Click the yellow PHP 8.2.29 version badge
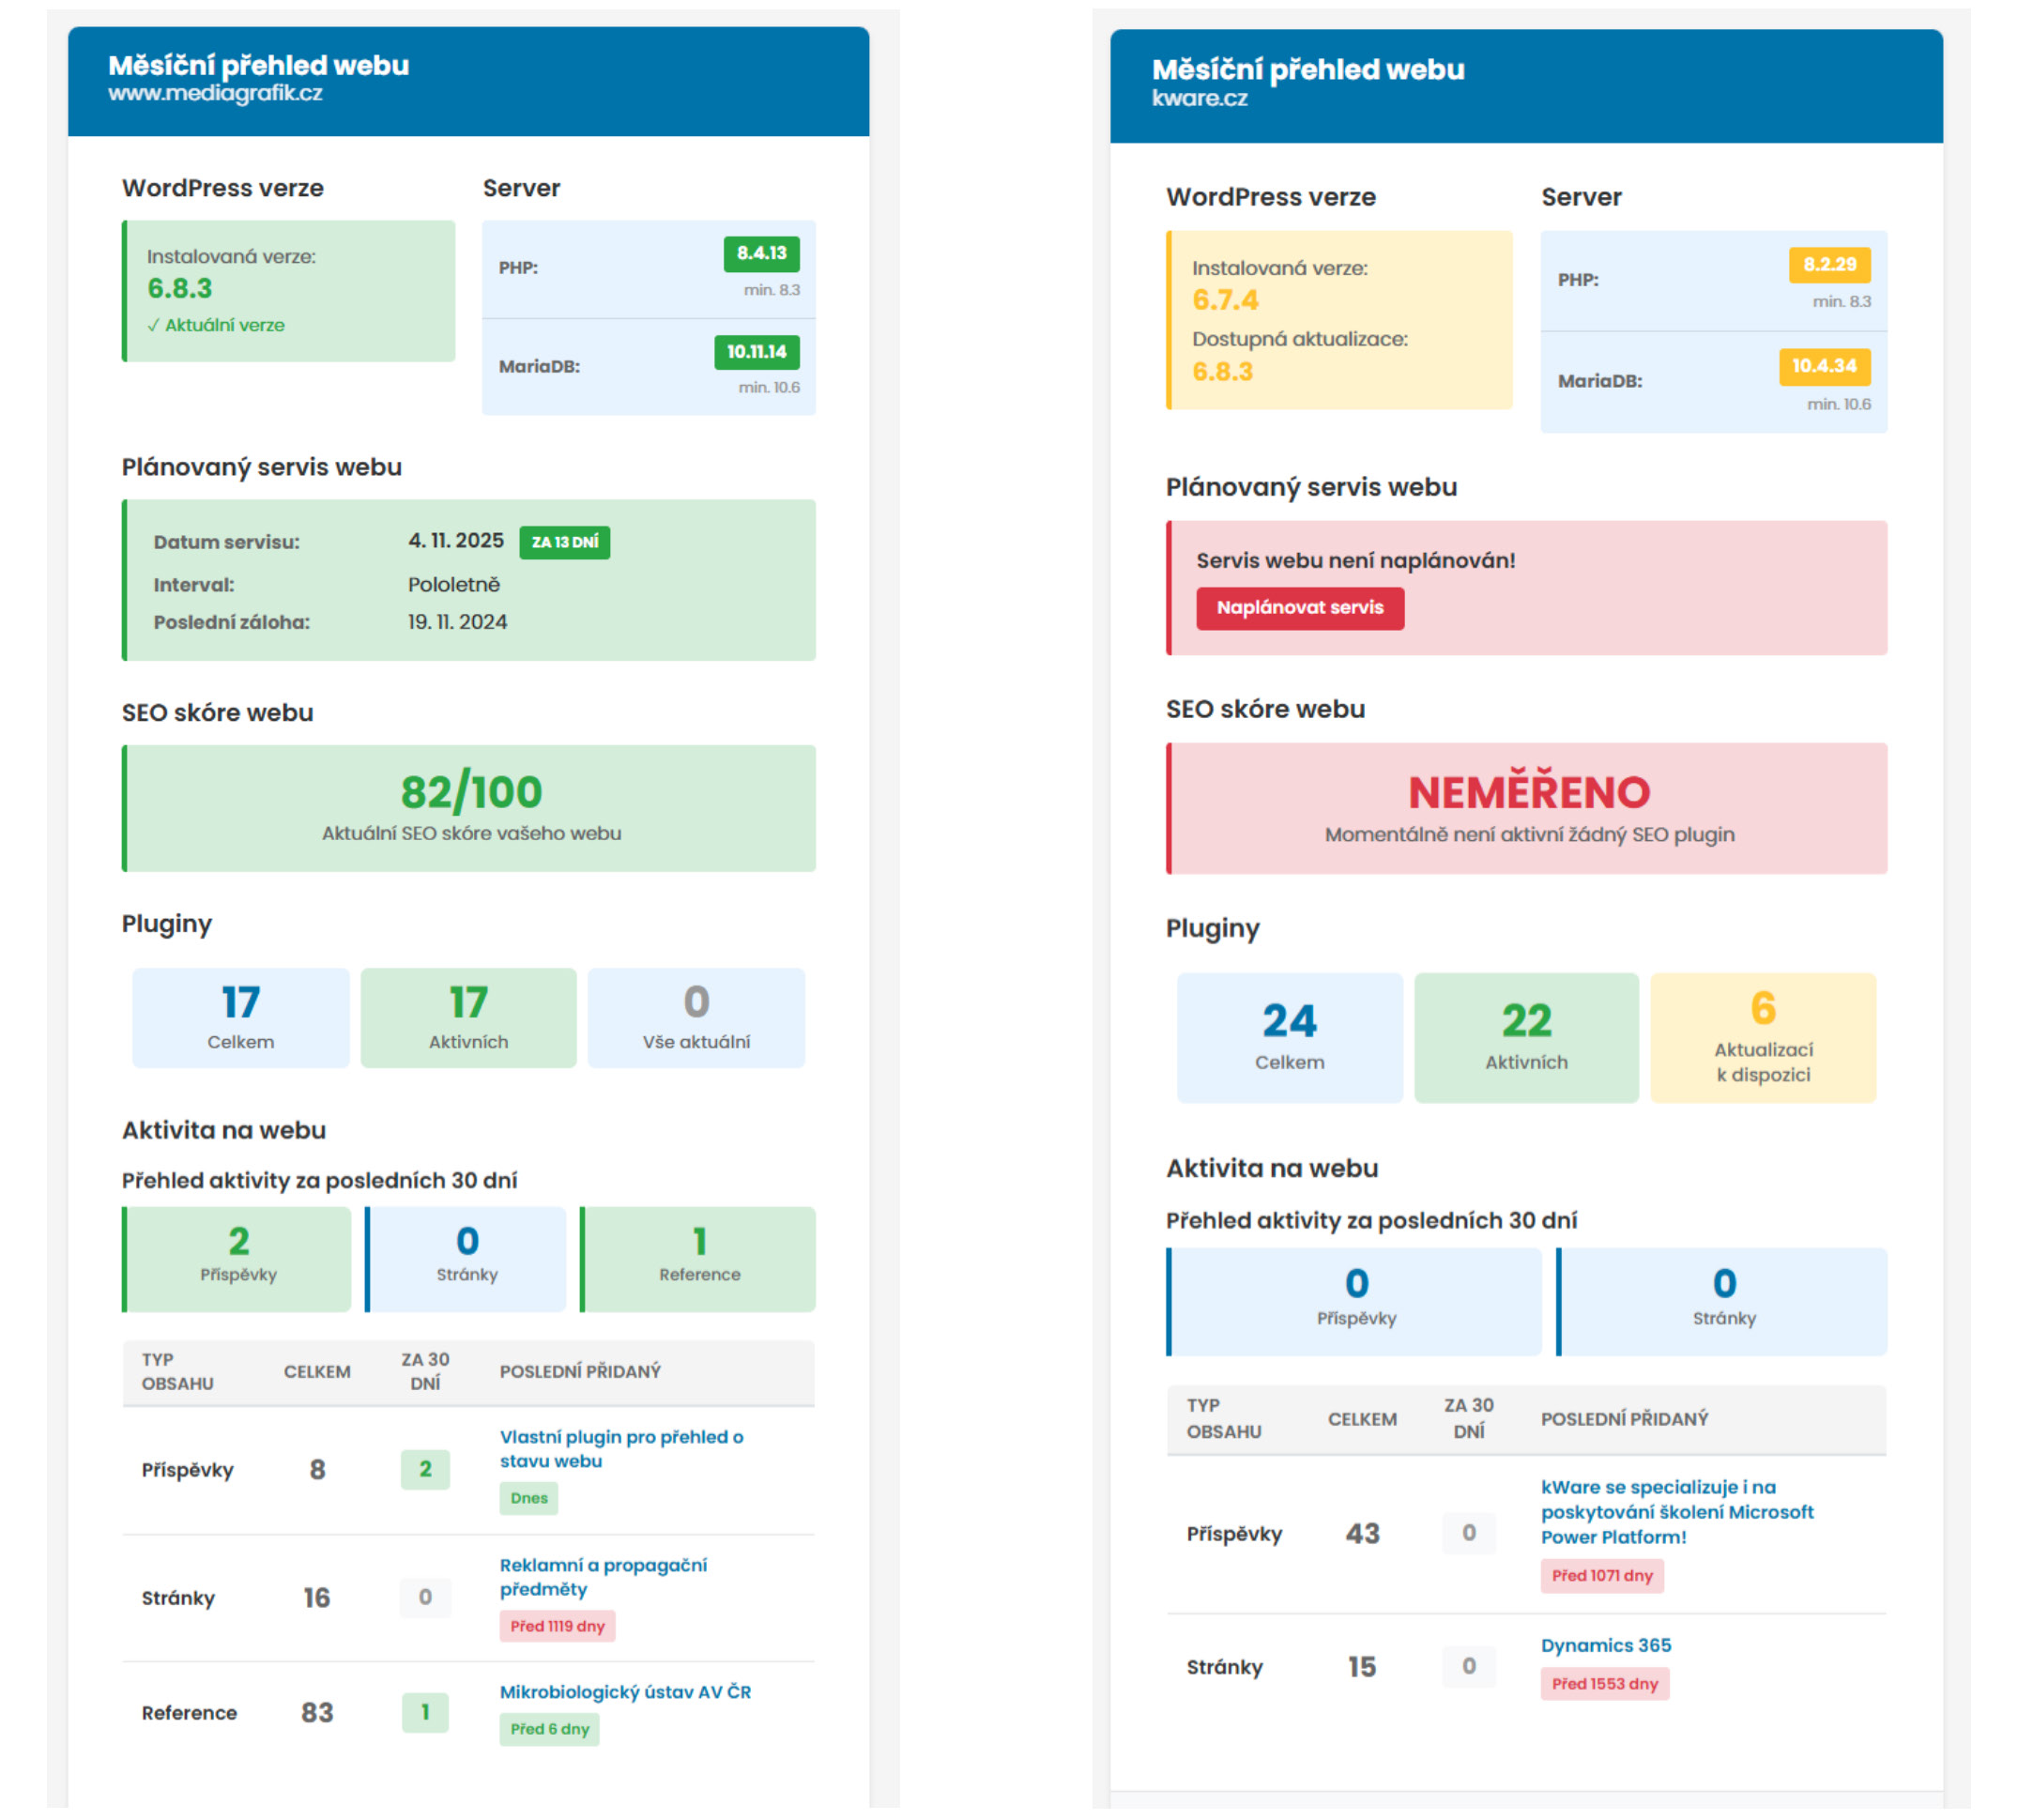 click(x=1828, y=265)
